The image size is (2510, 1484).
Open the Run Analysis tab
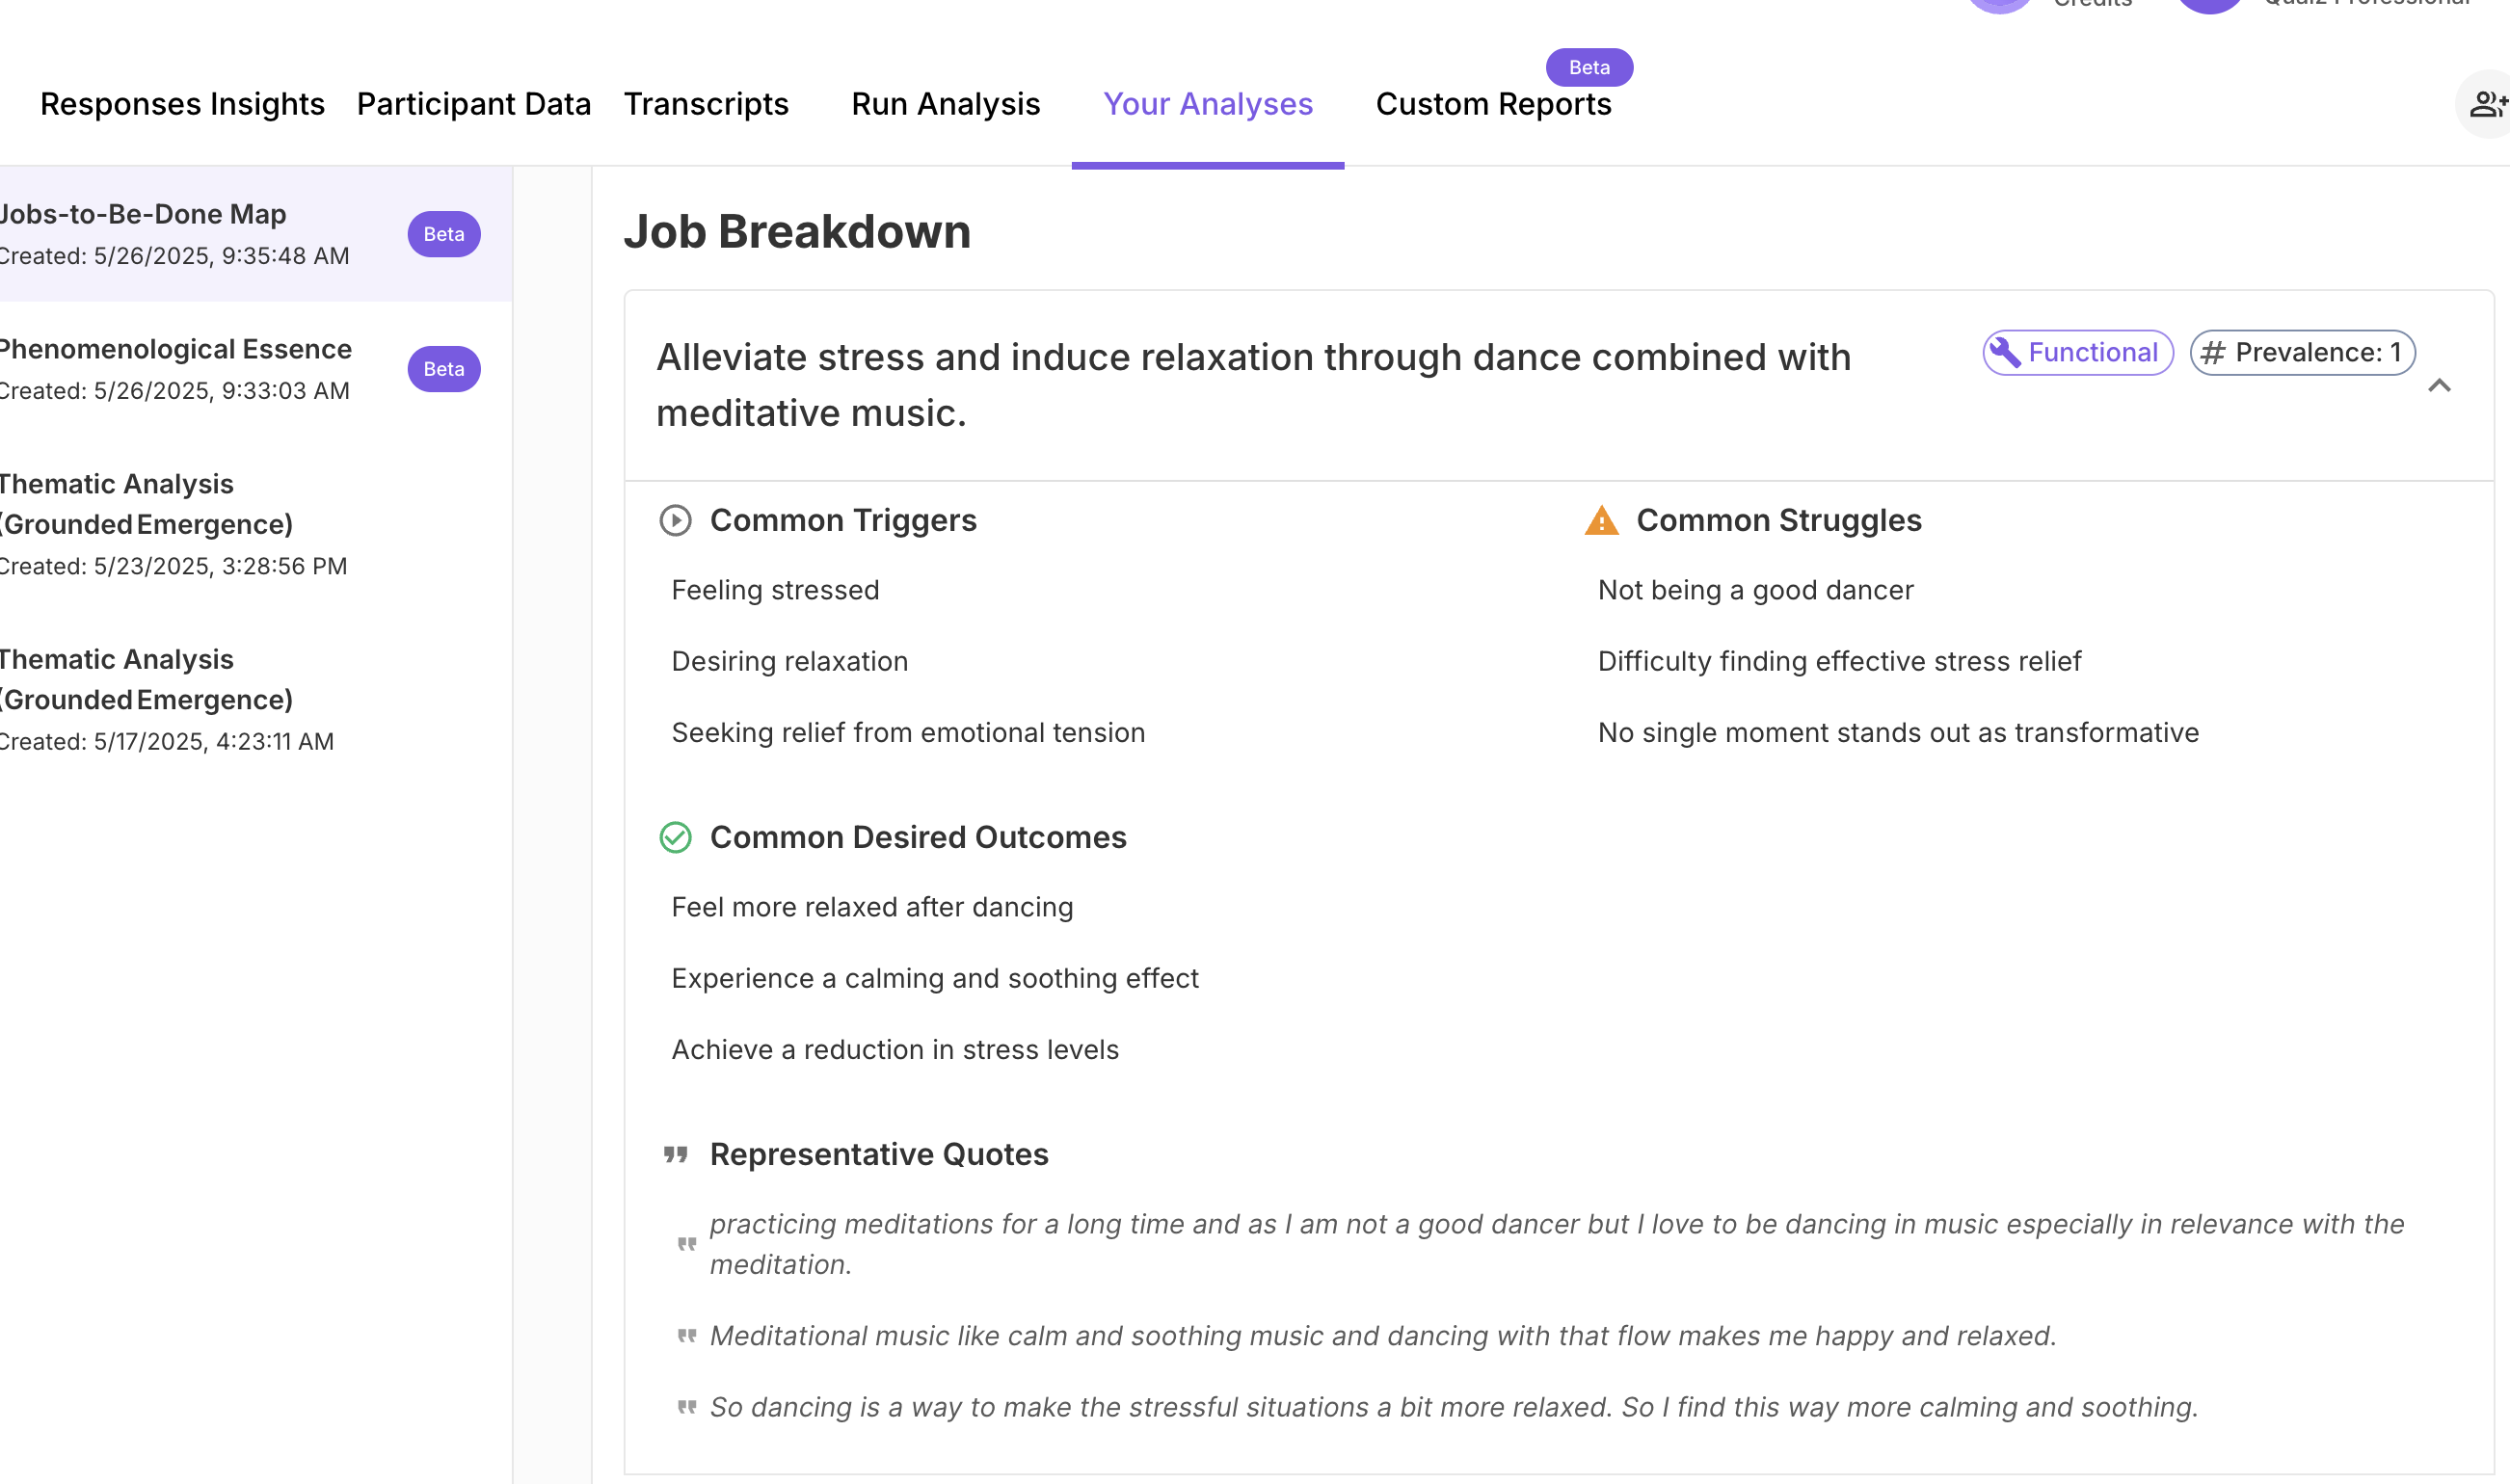click(946, 104)
